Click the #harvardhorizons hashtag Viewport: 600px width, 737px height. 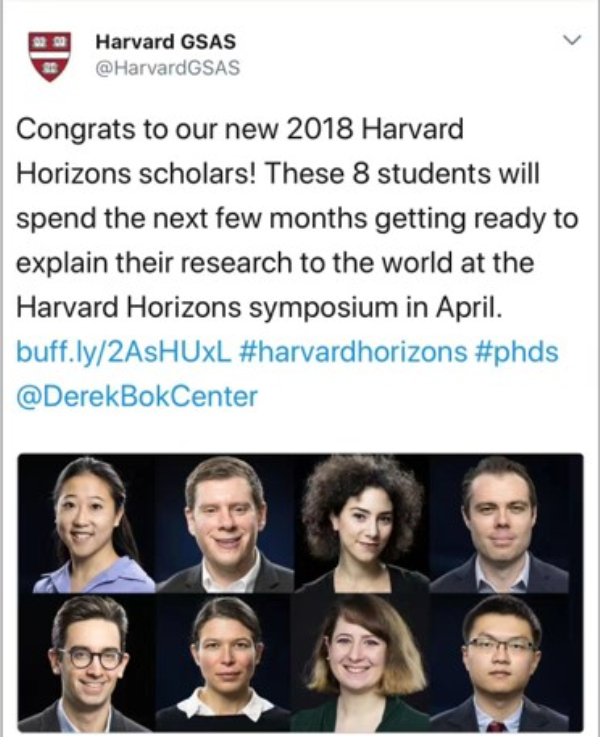click(x=353, y=352)
